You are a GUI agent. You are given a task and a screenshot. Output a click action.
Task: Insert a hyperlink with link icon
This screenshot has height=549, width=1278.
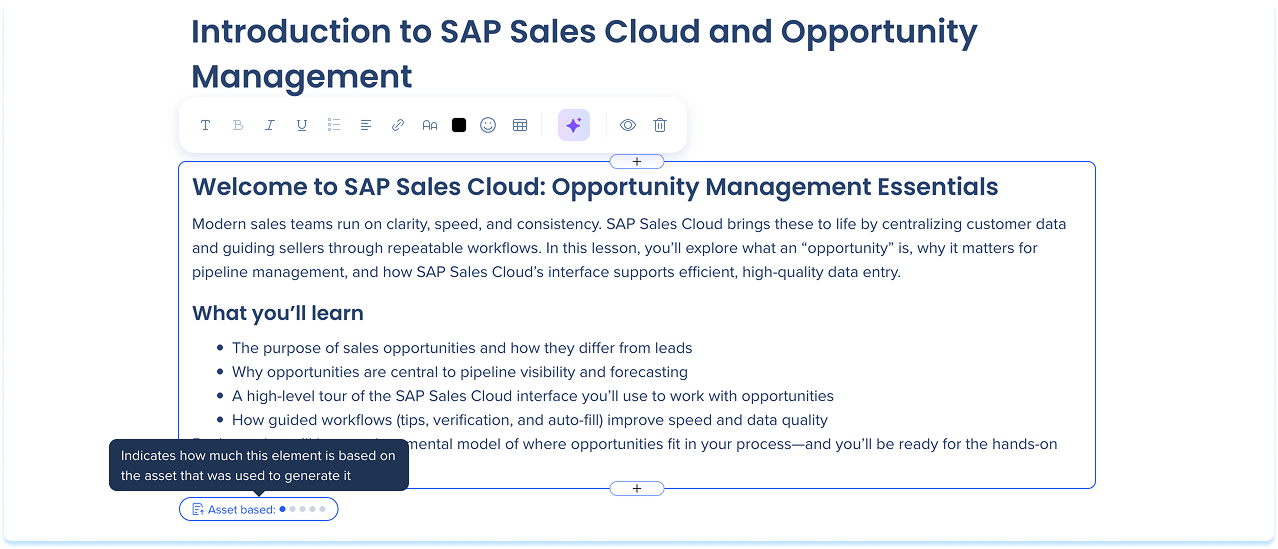tap(398, 125)
